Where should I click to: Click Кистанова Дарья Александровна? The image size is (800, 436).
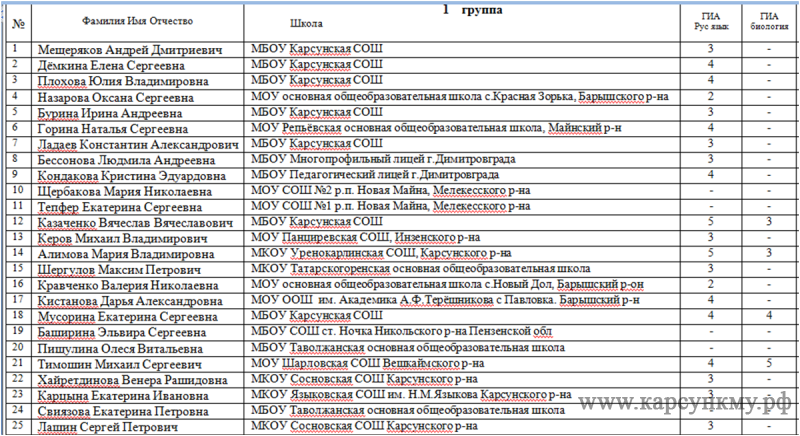tap(130, 301)
